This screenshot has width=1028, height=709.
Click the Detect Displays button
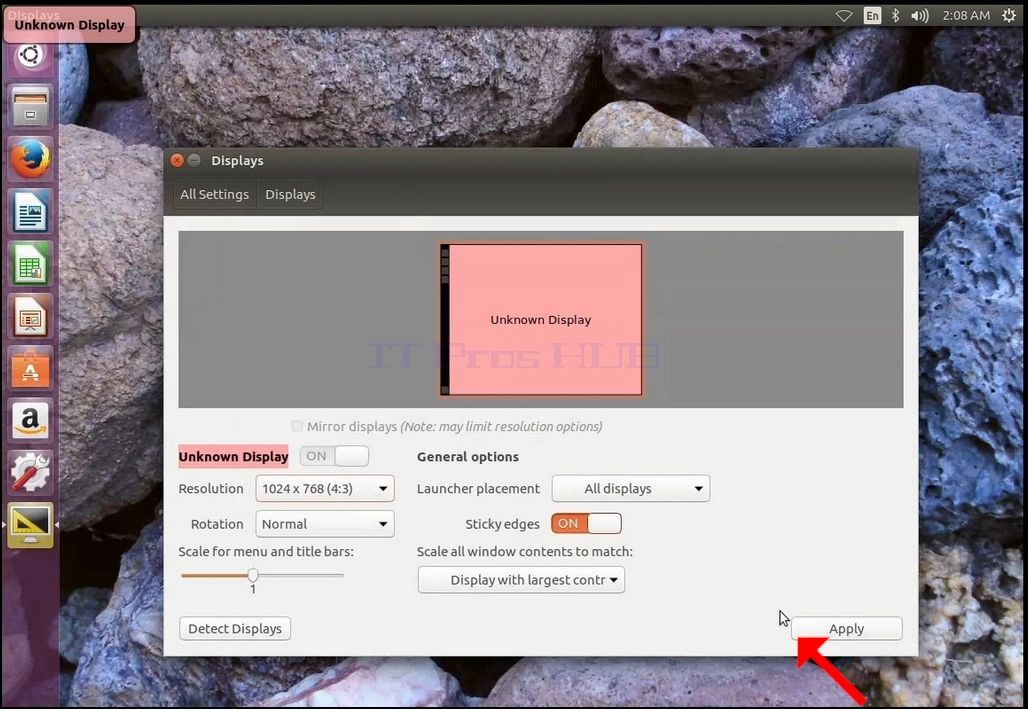click(x=235, y=628)
